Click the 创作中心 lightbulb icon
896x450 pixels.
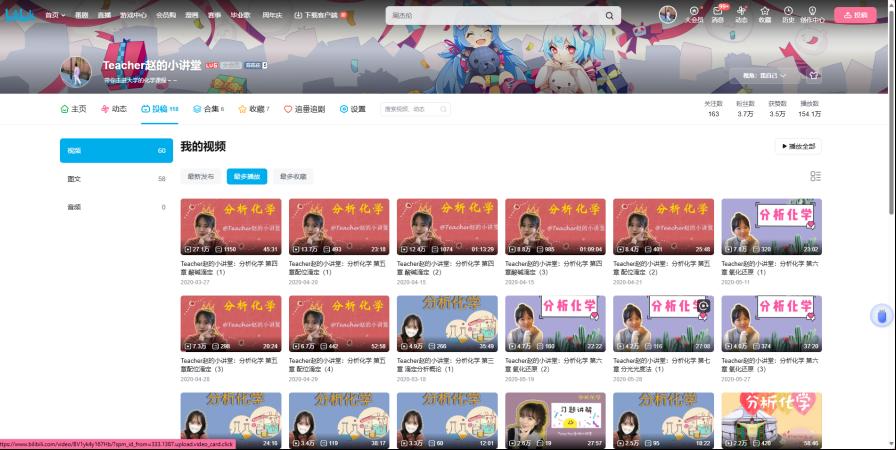point(813,14)
